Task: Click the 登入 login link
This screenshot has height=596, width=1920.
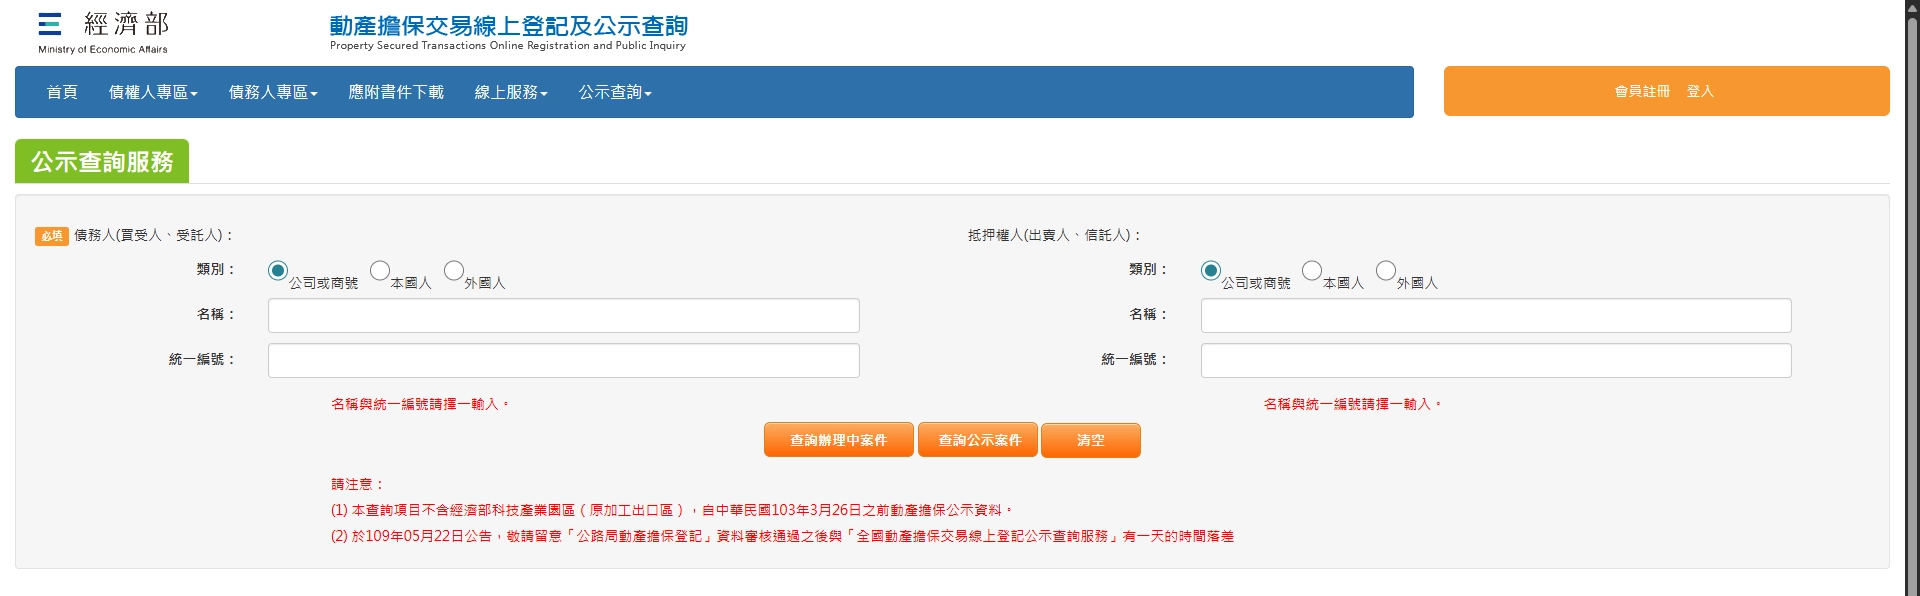Action: (1700, 91)
